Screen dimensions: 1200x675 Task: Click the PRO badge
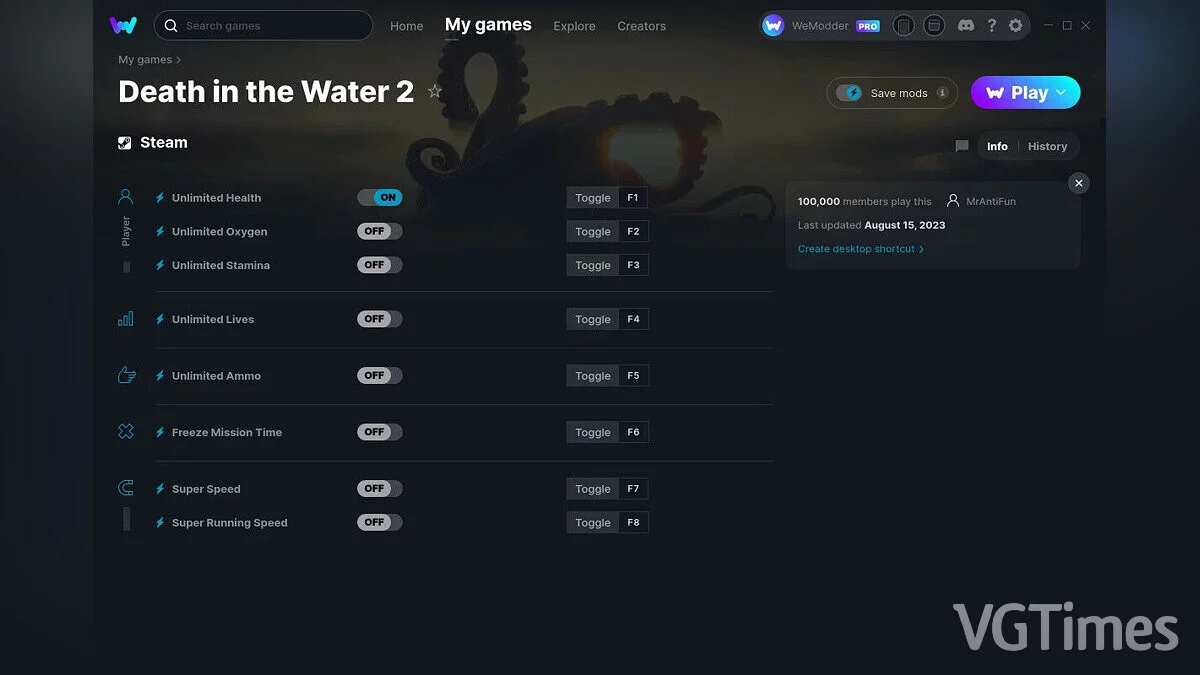coord(868,26)
